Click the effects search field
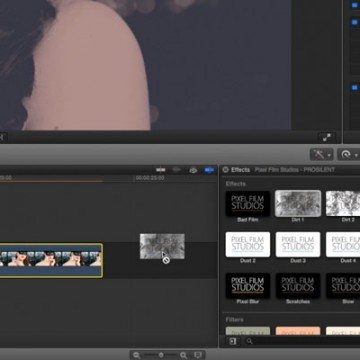The width and height of the screenshot is (360, 360). click(x=302, y=341)
